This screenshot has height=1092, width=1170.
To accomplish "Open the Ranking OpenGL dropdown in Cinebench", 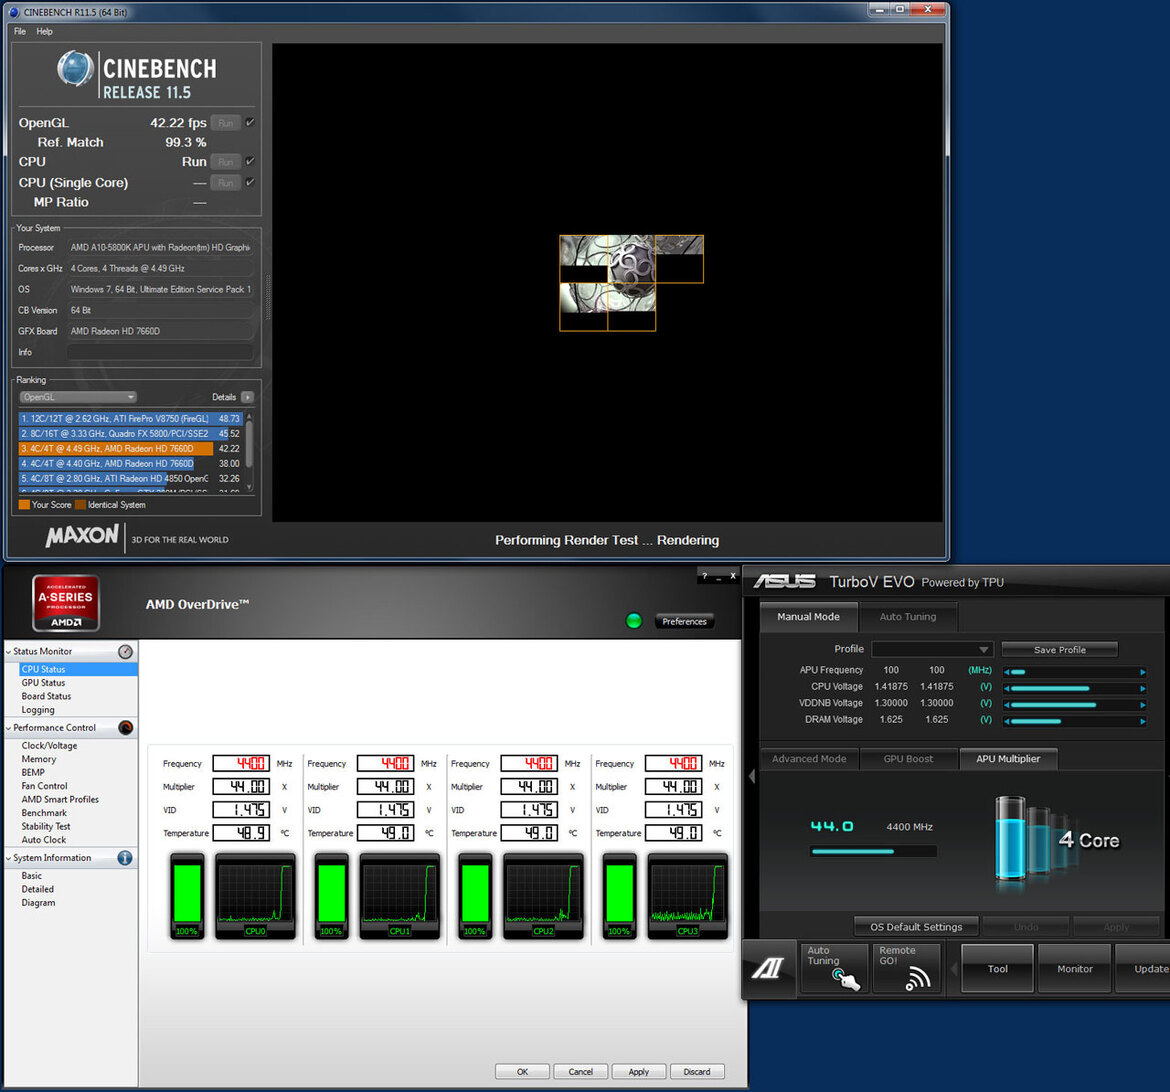I will click(78, 397).
